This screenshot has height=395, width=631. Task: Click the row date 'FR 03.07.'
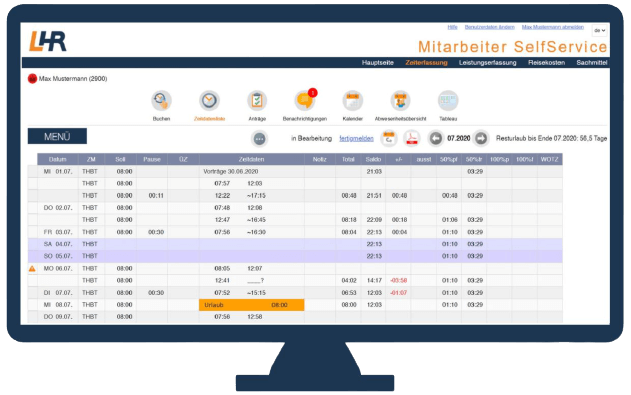click(58, 232)
